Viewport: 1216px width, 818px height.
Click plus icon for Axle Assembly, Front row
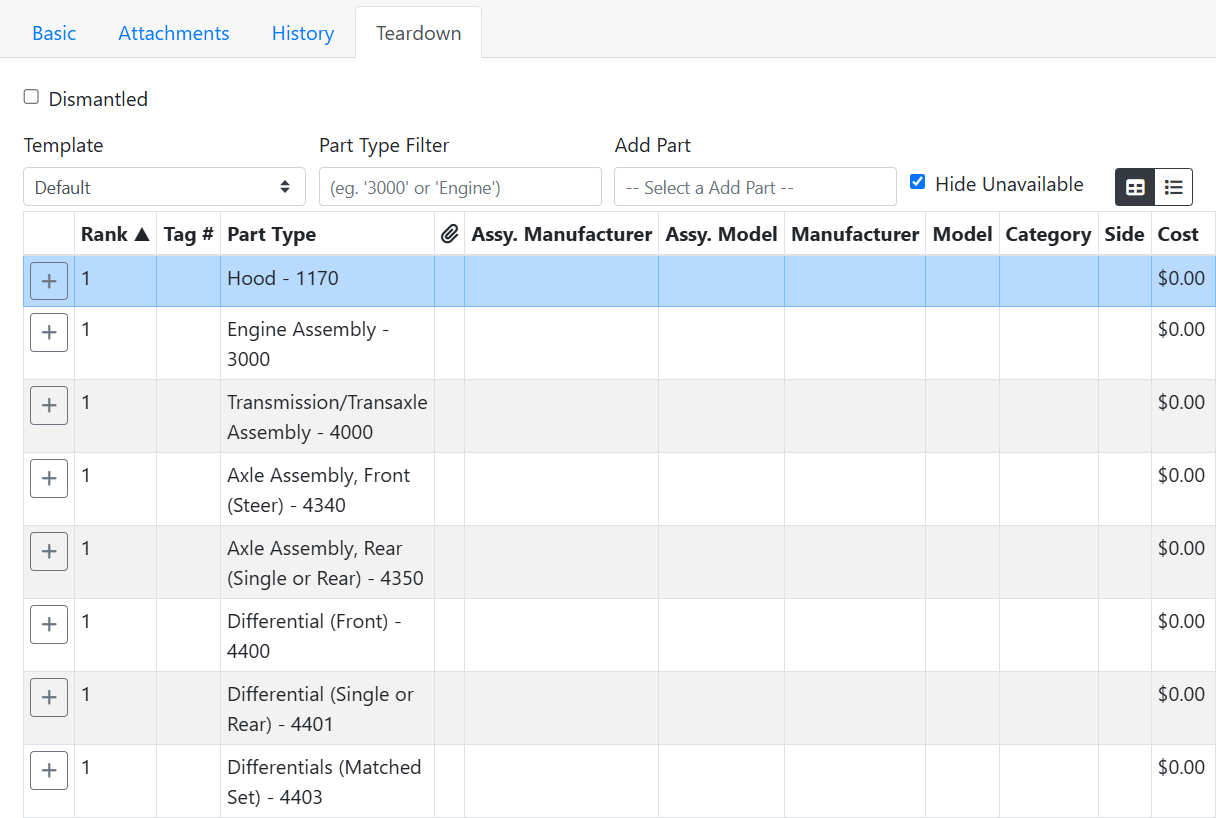click(x=49, y=479)
